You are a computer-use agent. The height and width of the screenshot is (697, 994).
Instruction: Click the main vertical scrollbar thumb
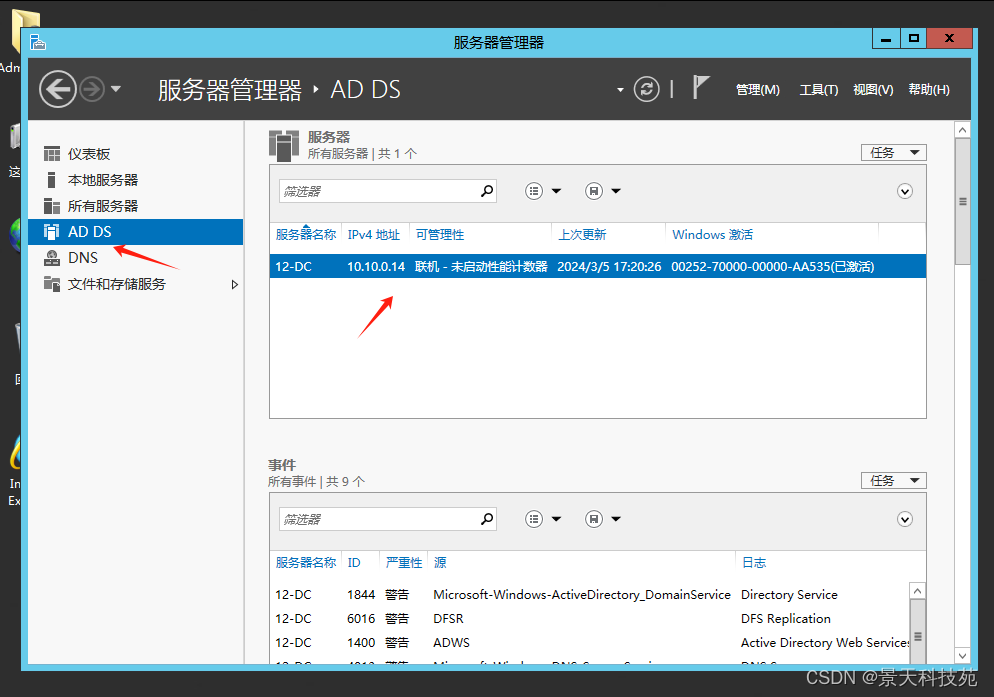tap(962, 202)
